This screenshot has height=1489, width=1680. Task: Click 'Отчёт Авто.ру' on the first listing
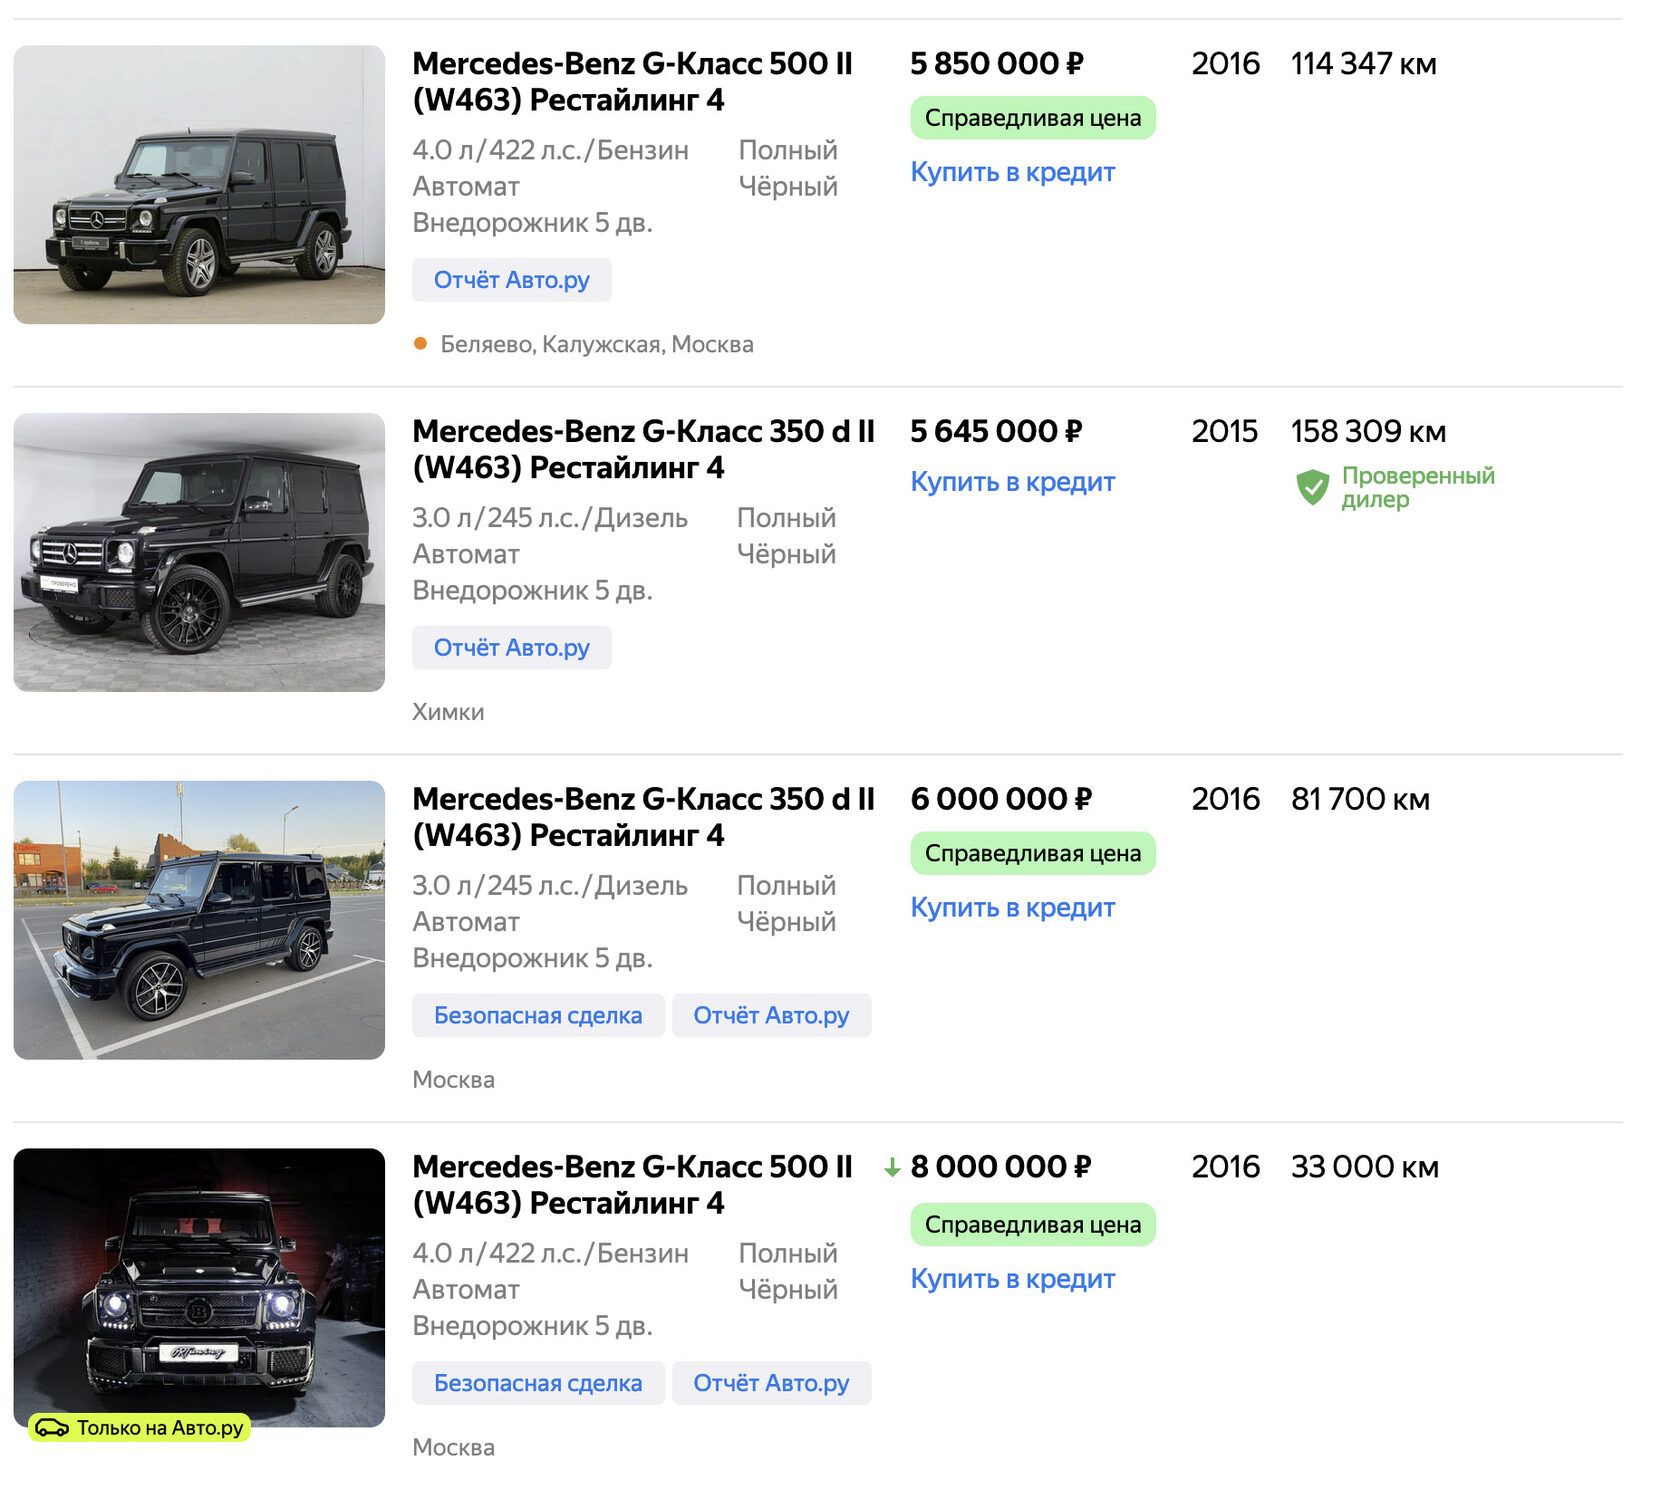511,280
